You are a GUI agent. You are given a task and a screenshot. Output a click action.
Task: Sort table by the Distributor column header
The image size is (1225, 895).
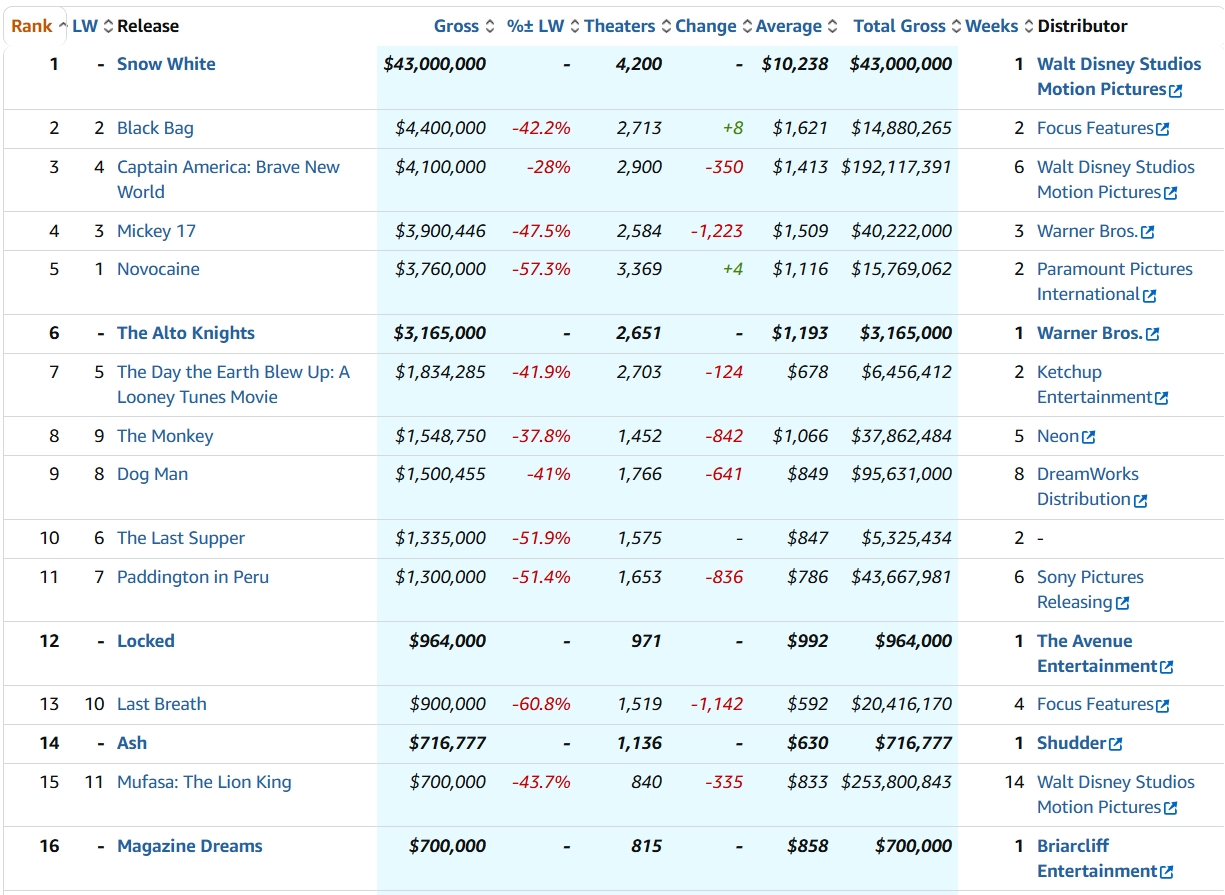click(x=1083, y=26)
